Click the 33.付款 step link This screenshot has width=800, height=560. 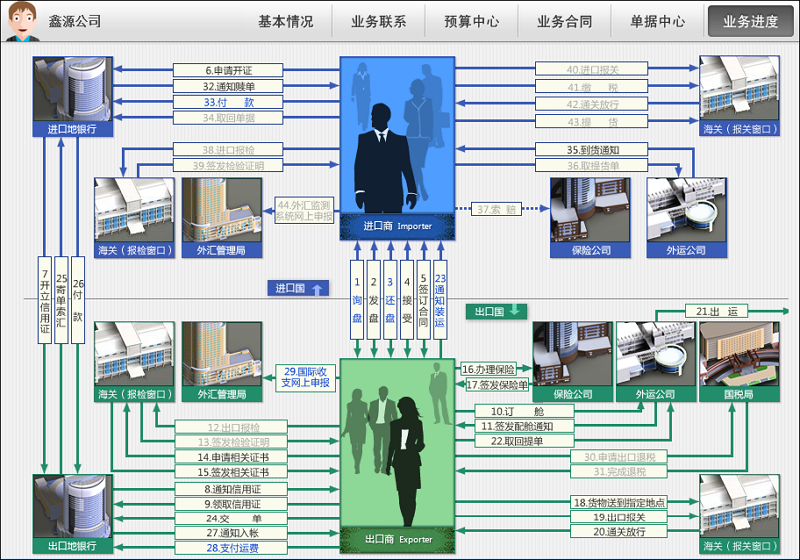[x=228, y=102]
